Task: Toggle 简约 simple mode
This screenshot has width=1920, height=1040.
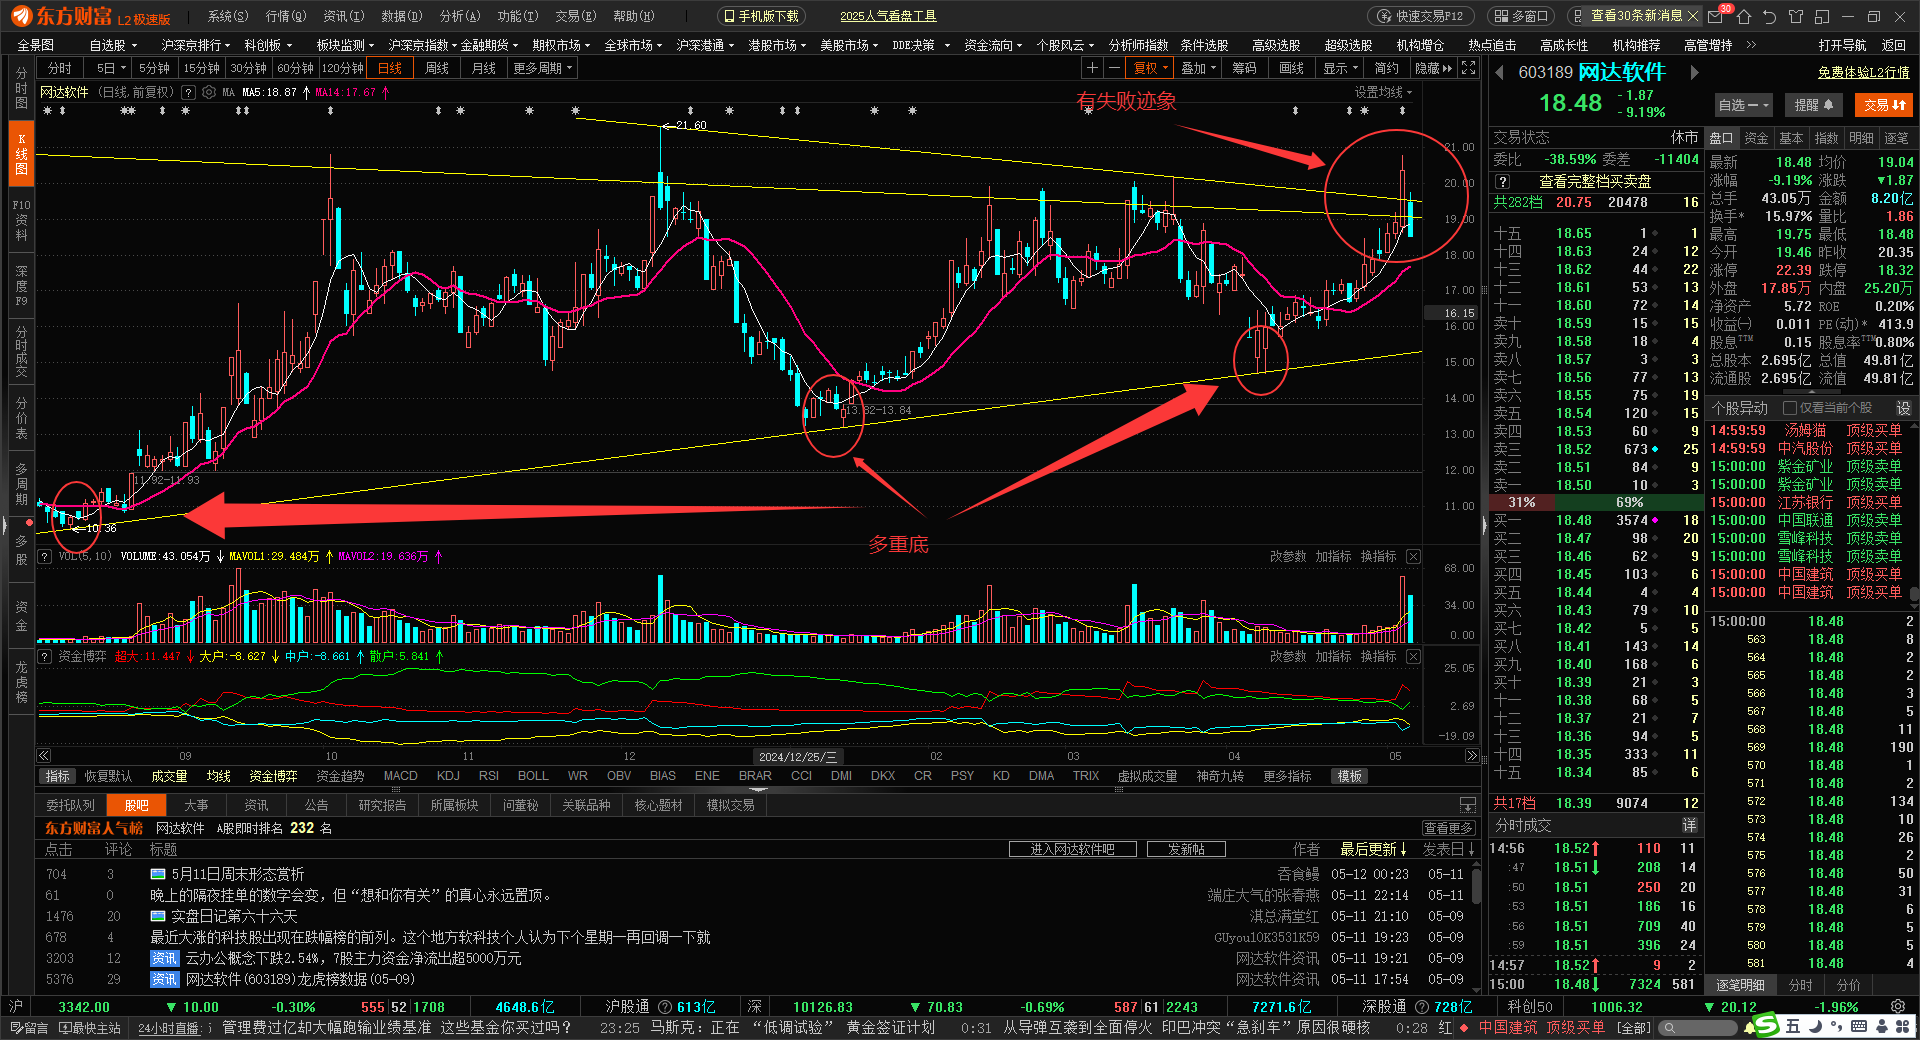Action: (x=1387, y=68)
